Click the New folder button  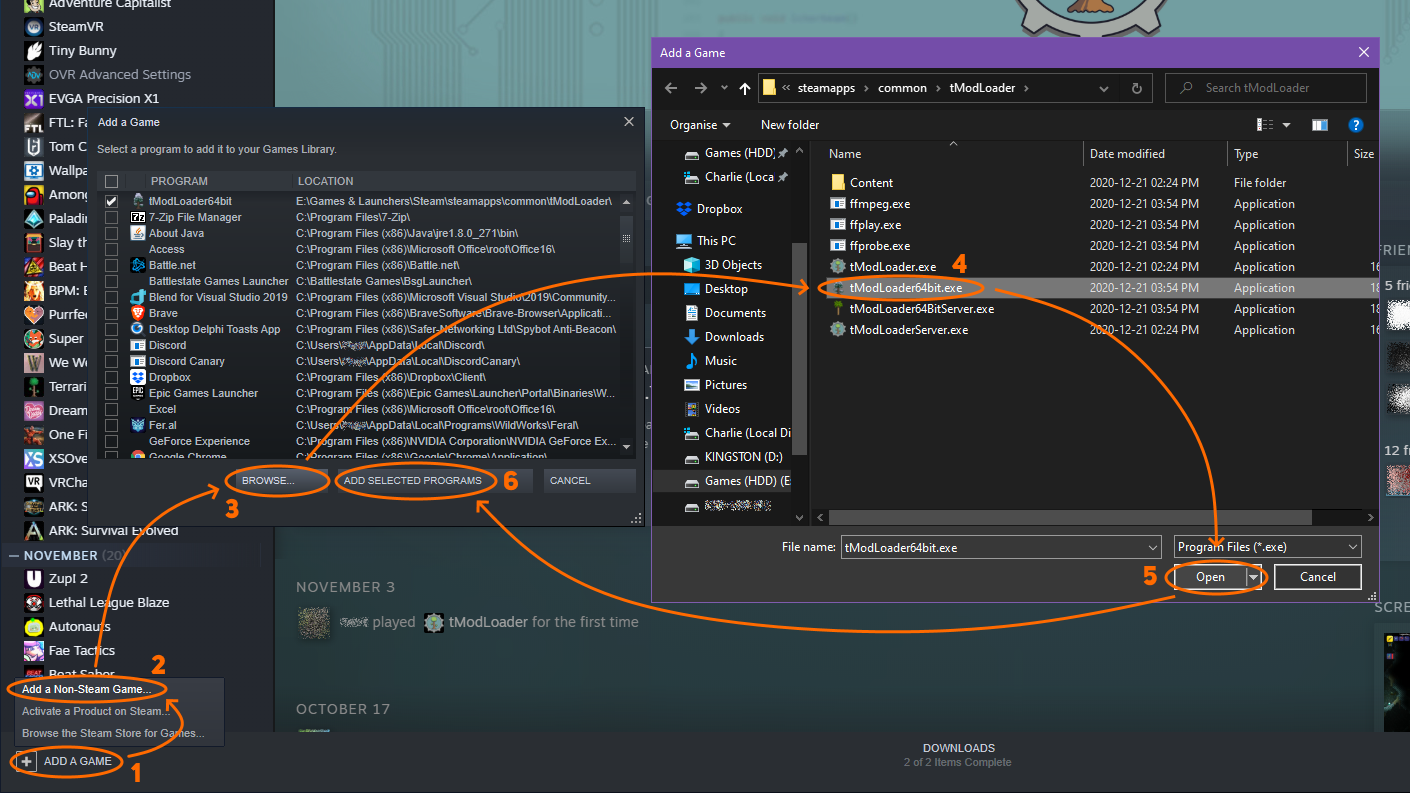pos(790,125)
